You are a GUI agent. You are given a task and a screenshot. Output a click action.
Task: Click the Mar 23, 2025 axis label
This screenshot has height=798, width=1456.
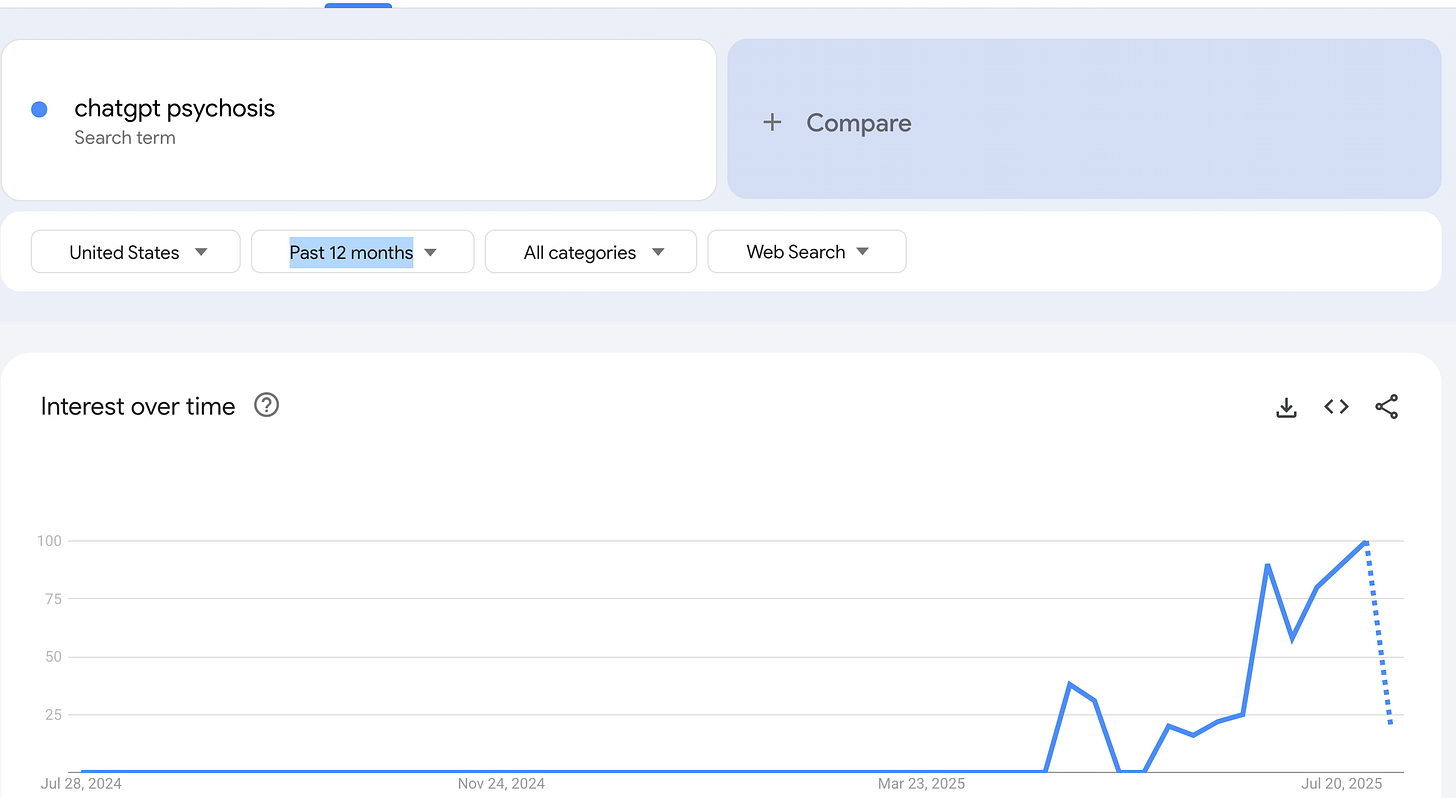[921, 783]
